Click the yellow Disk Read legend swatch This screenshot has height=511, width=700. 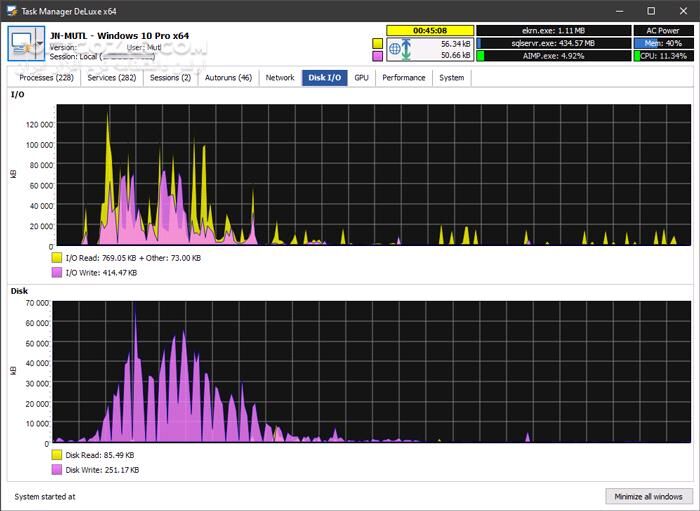tap(57, 454)
